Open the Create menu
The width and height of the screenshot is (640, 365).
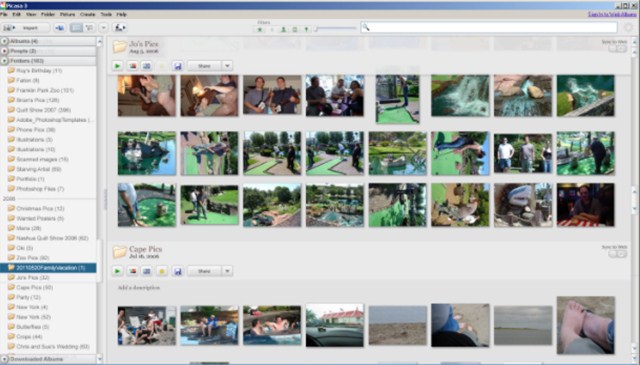pos(87,14)
